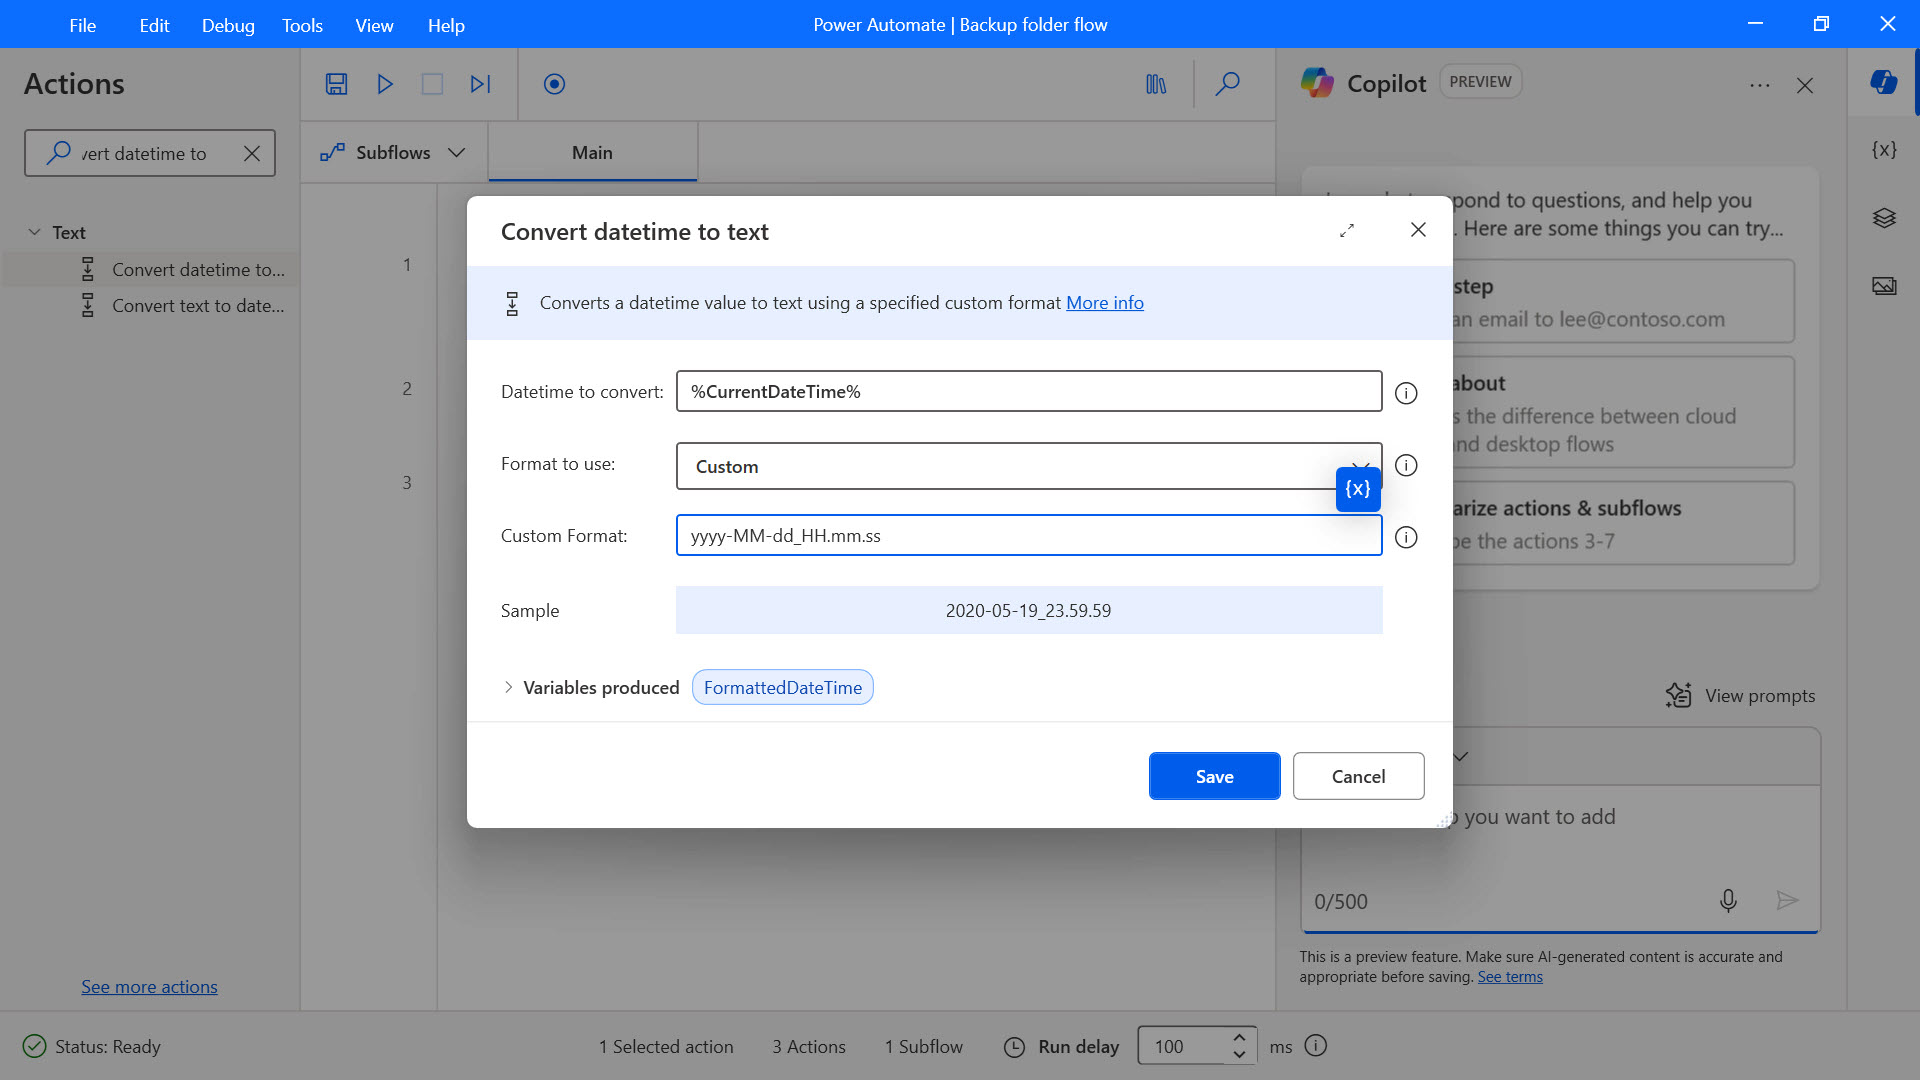Open the Debug menu

point(227,25)
